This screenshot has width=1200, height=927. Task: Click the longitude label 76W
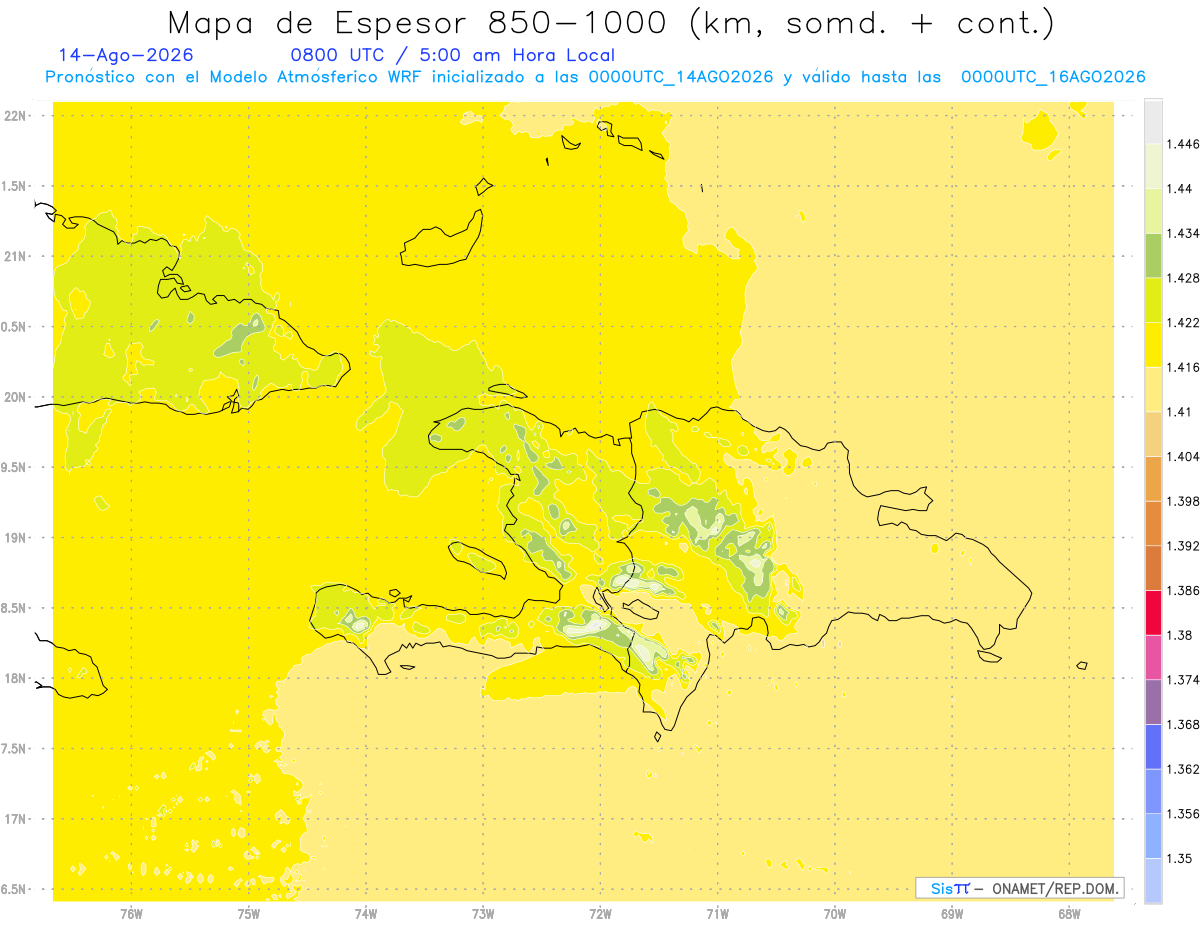point(131,914)
